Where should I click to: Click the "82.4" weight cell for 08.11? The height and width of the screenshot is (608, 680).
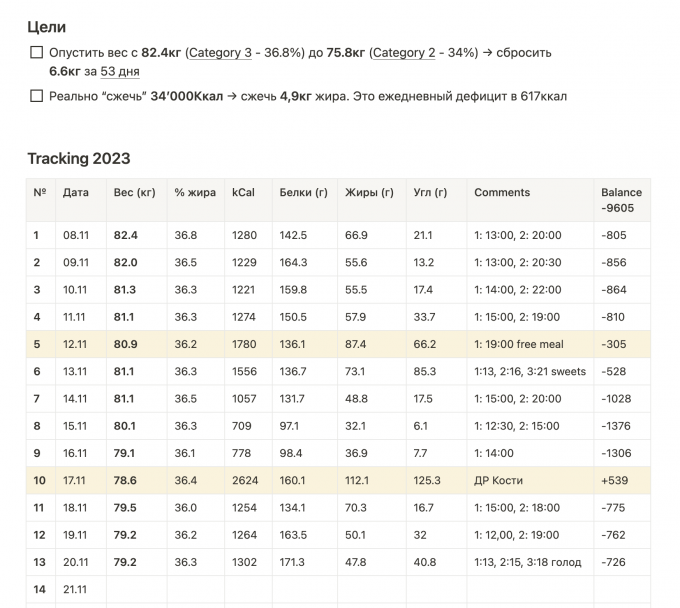tap(126, 236)
